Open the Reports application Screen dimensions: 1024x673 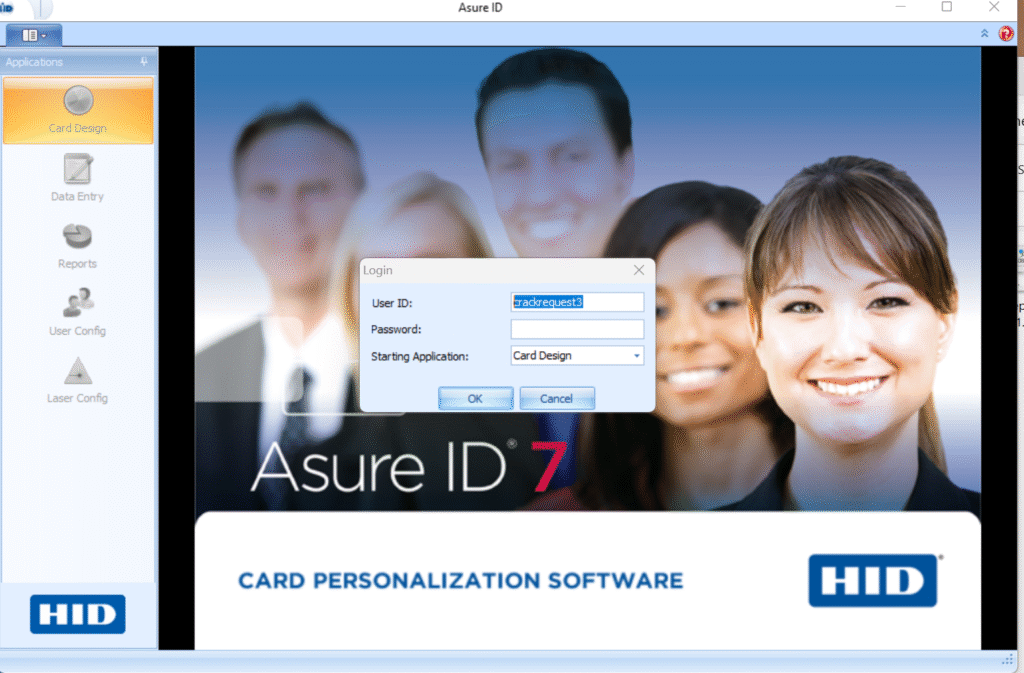[x=77, y=245]
